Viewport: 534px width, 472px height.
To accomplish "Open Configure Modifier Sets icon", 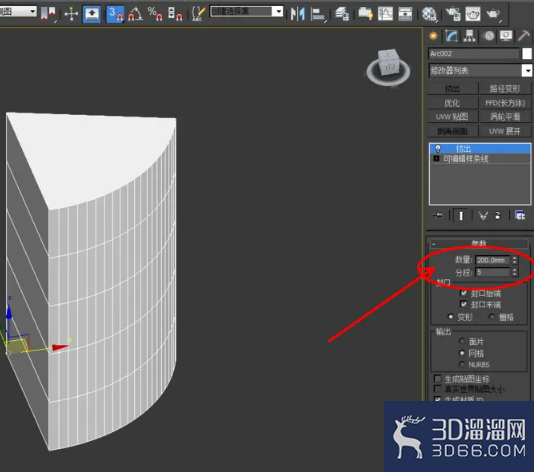I will click(x=520, y=216).
